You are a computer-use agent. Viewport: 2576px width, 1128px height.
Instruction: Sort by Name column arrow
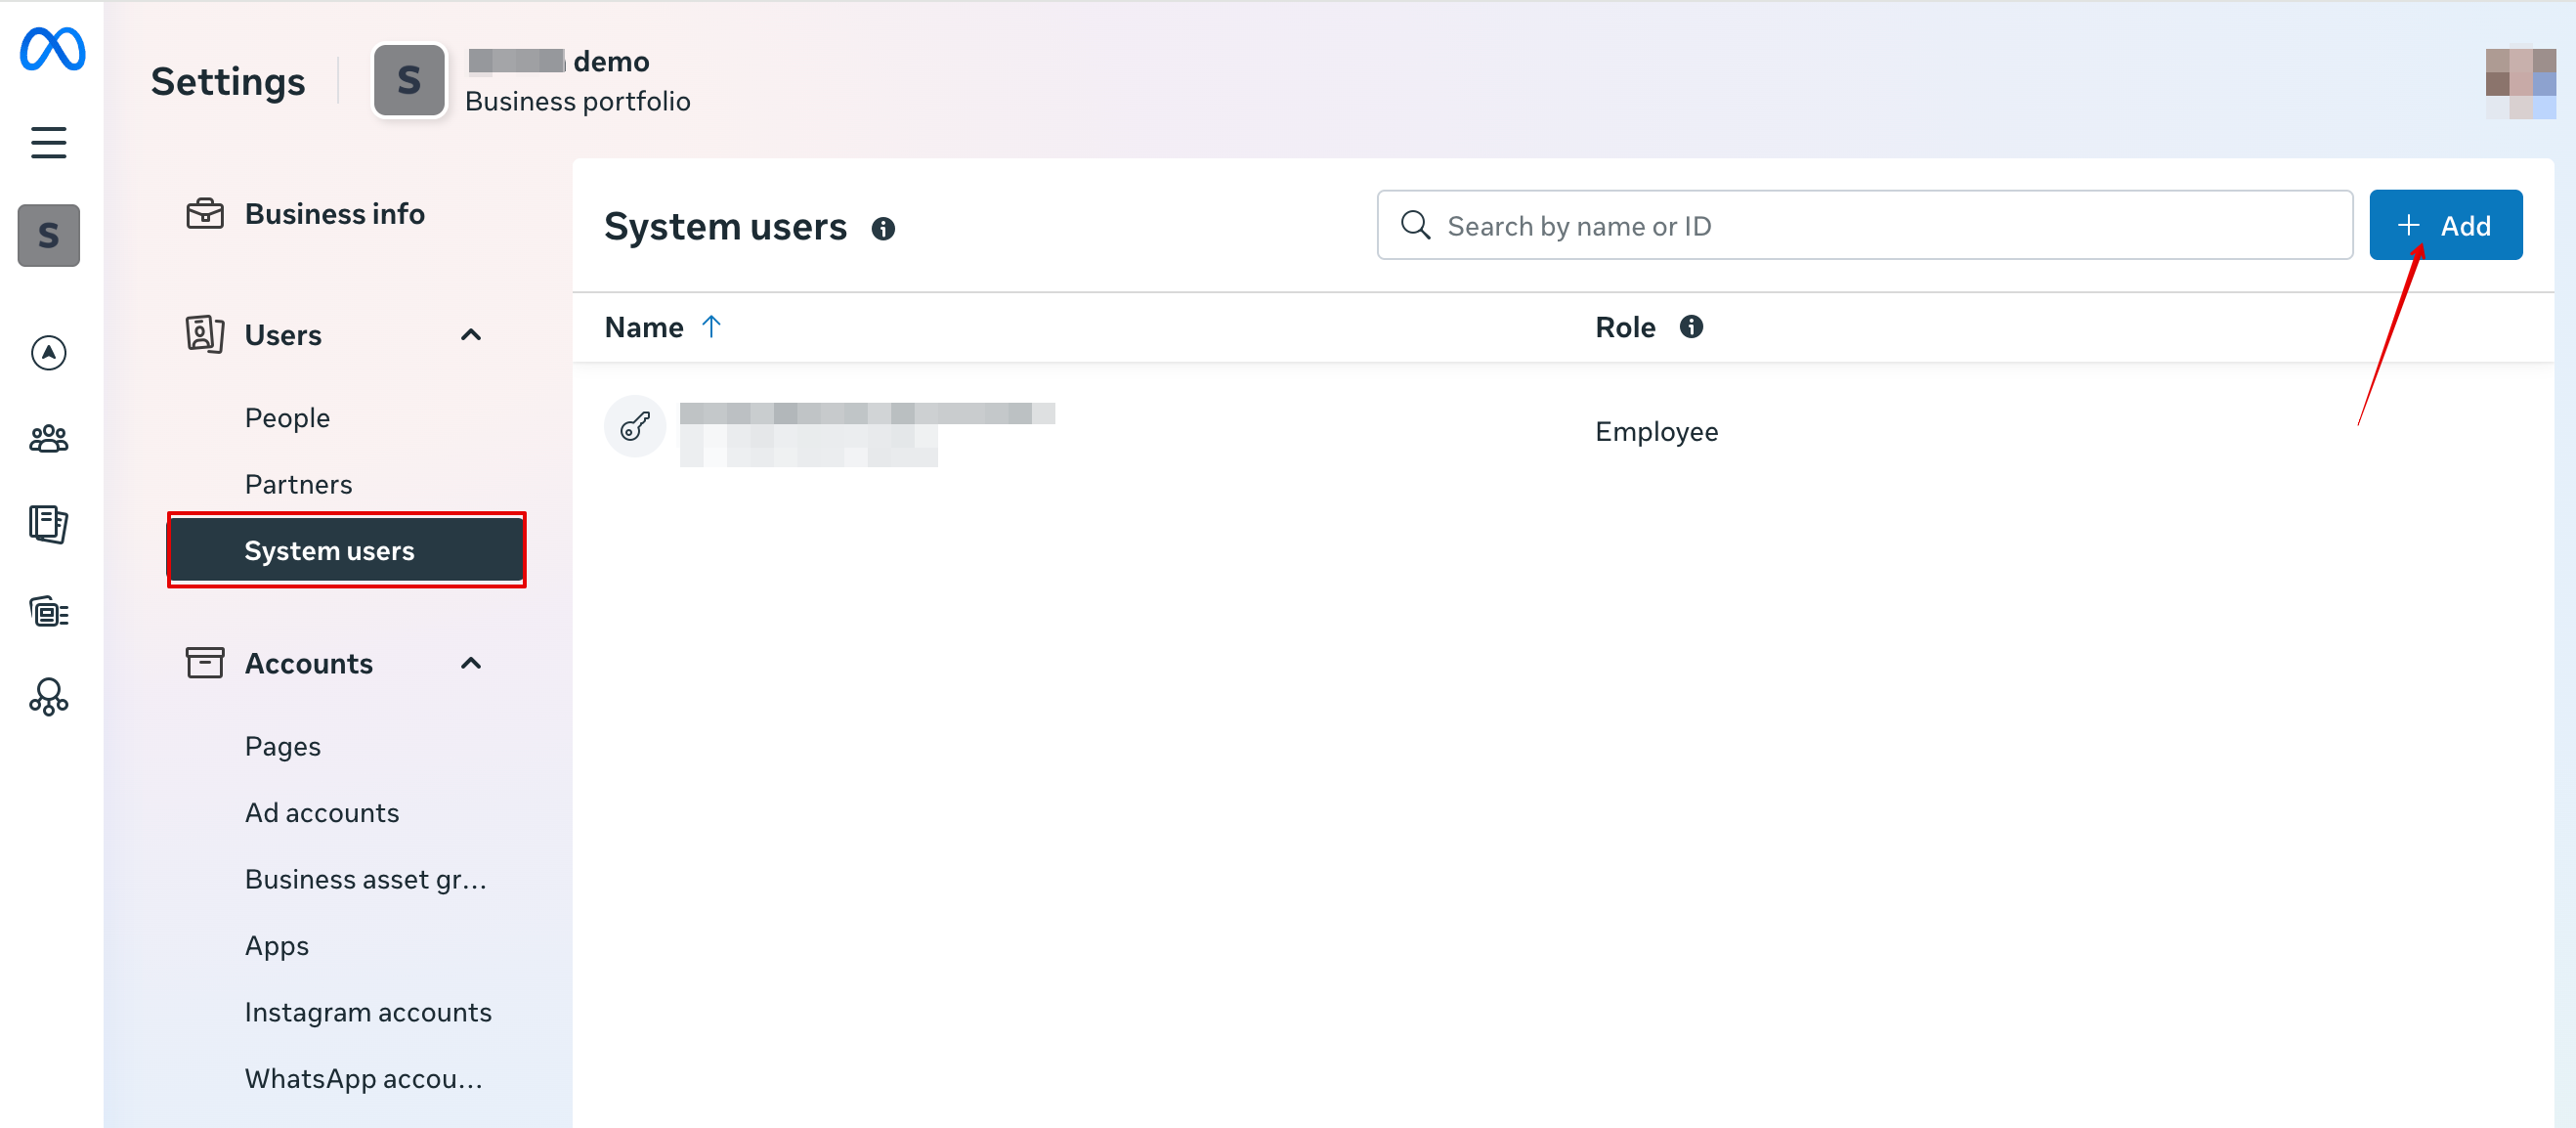711,327
